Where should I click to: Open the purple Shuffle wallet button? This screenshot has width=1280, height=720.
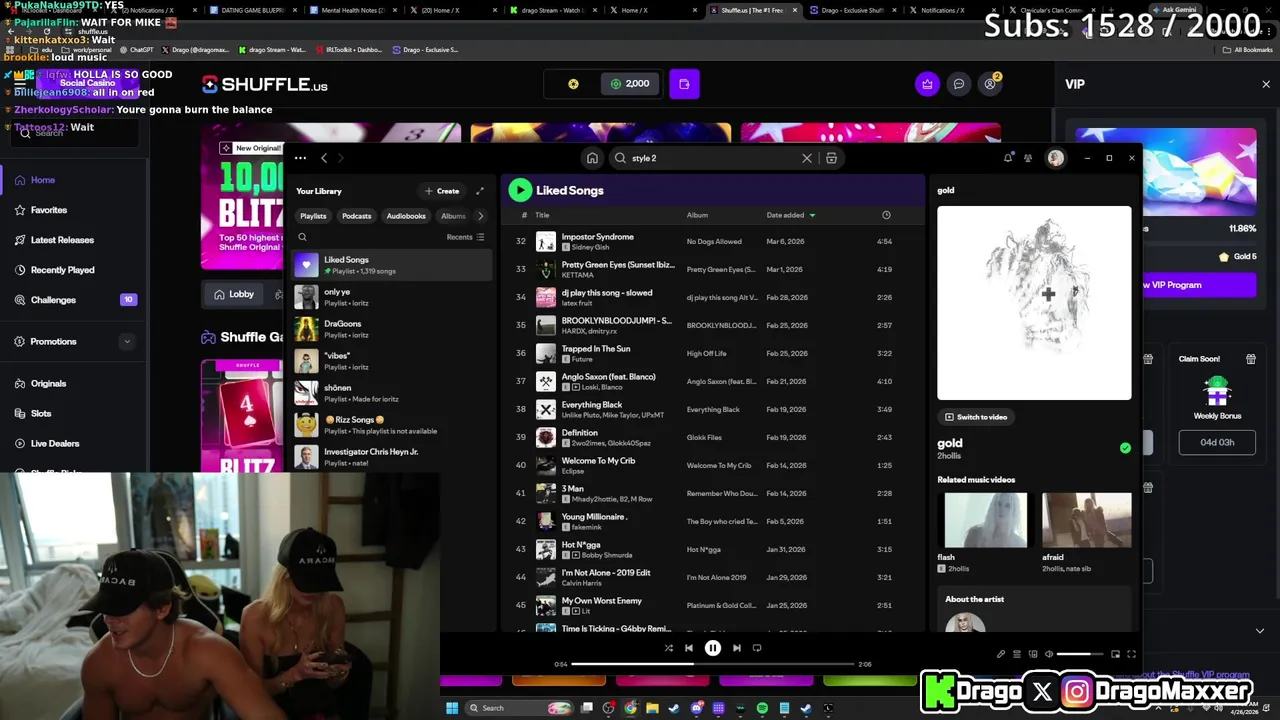coord(684,84)
